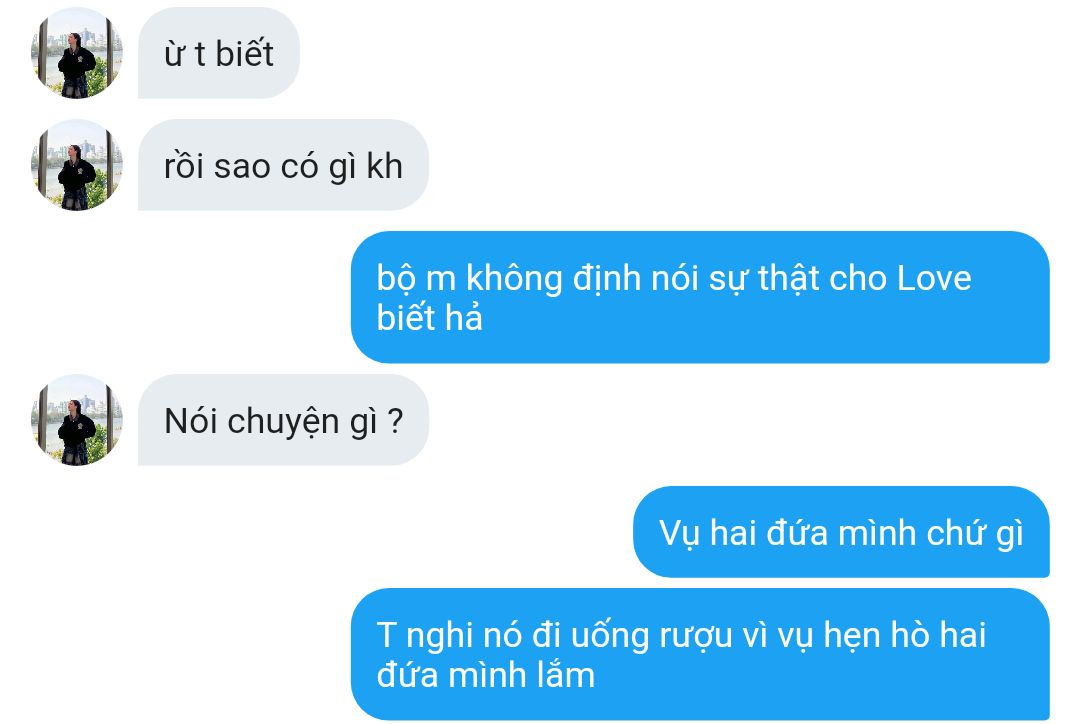Click the text "biết hả" on the second line
Screen dimensions: 1080x724
(429, 318)
